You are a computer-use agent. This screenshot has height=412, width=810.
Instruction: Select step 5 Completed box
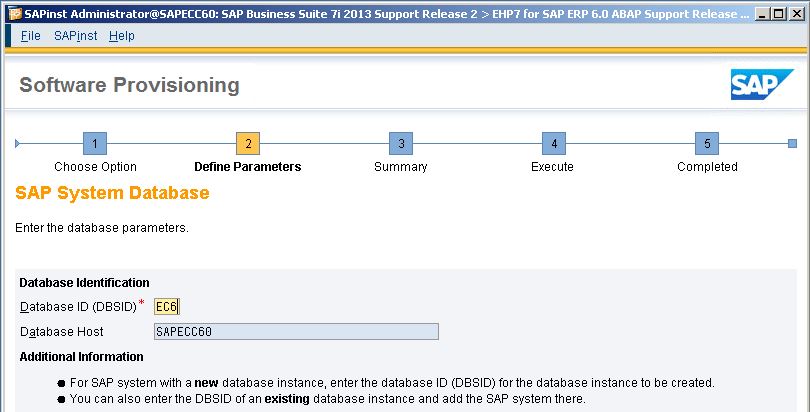tap(707, 144)
